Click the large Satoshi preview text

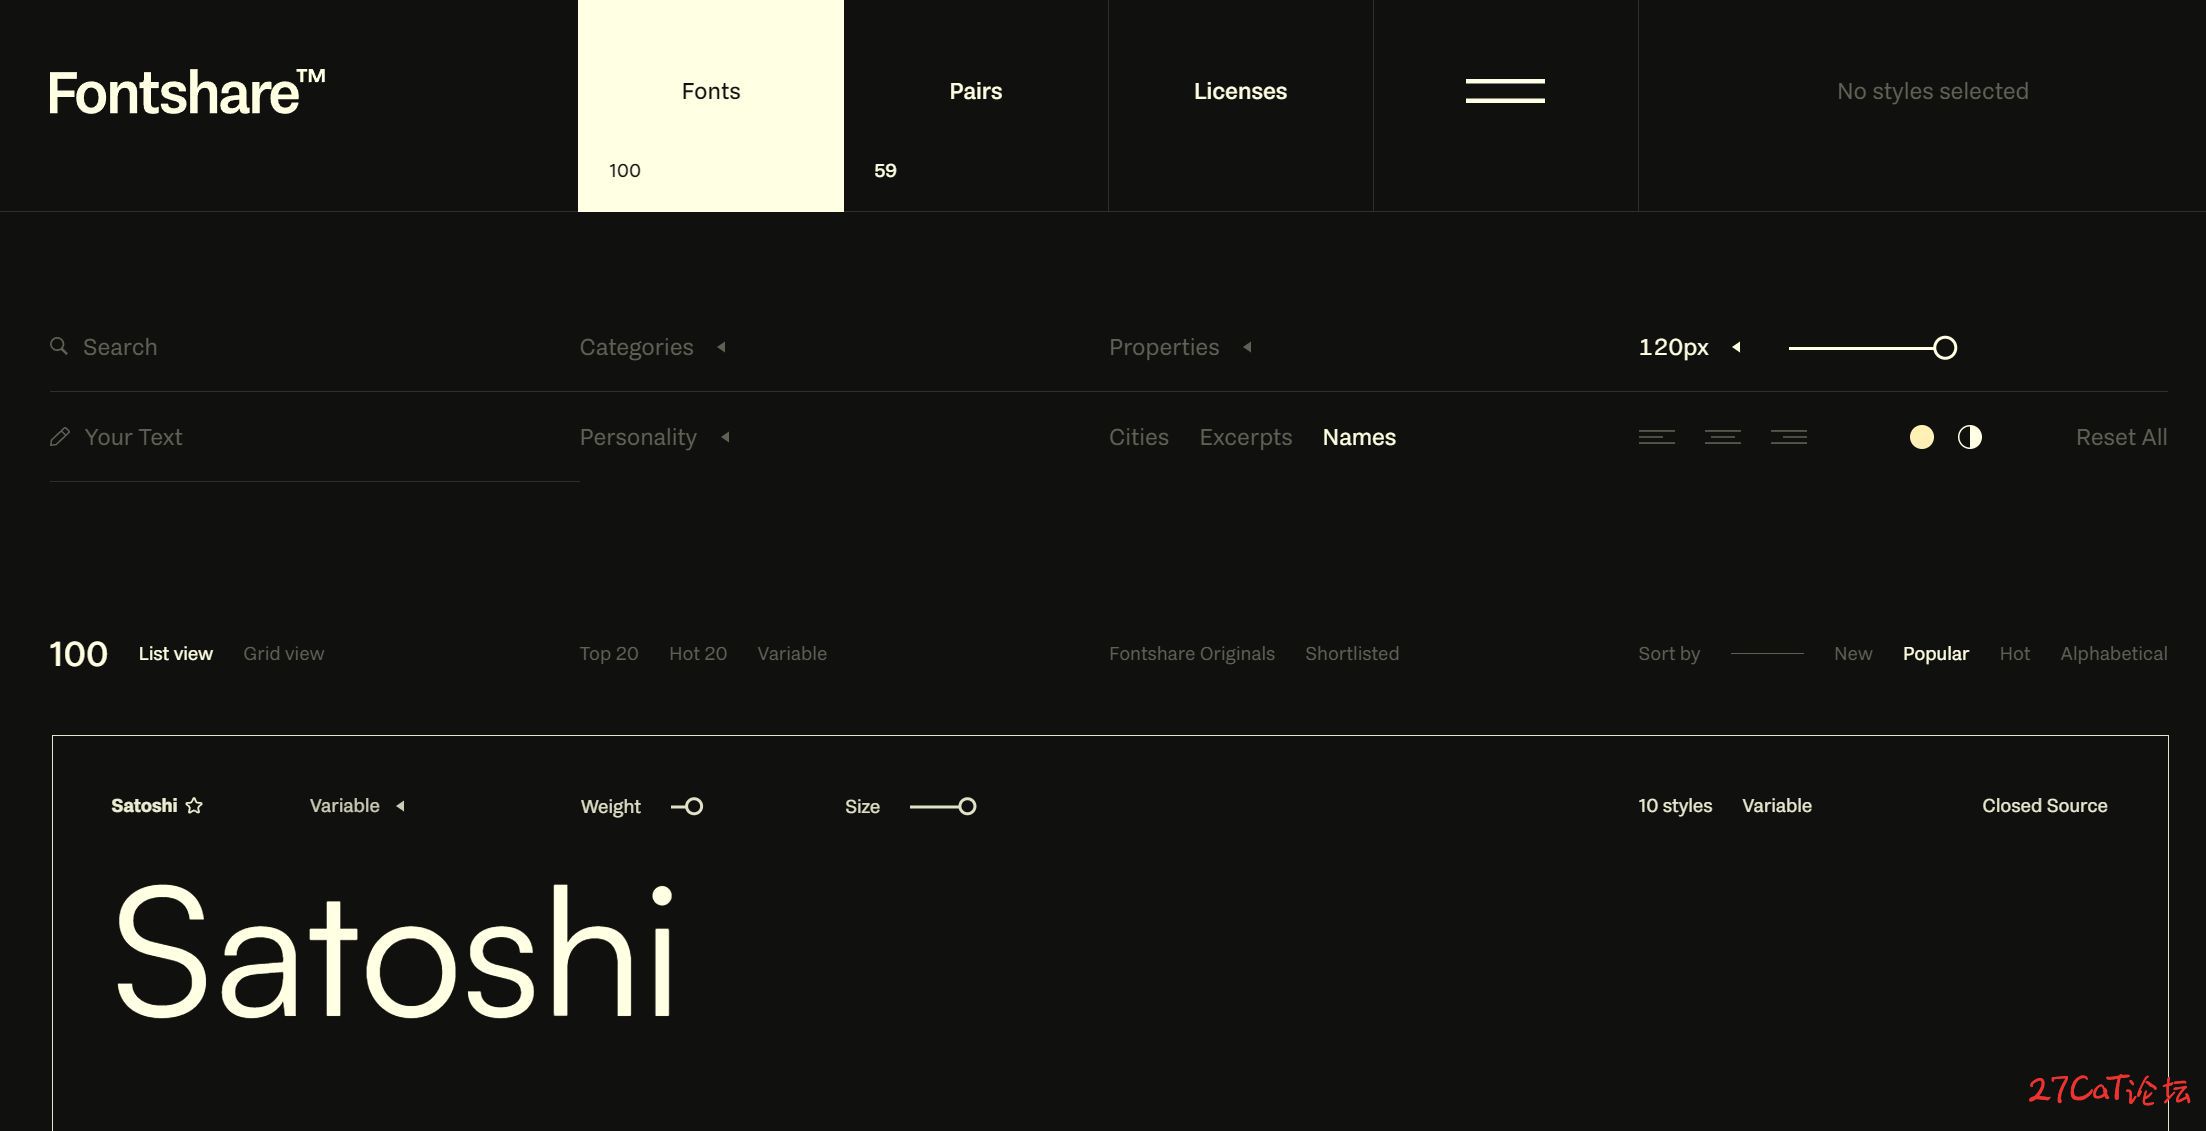(x=396, y=950)
